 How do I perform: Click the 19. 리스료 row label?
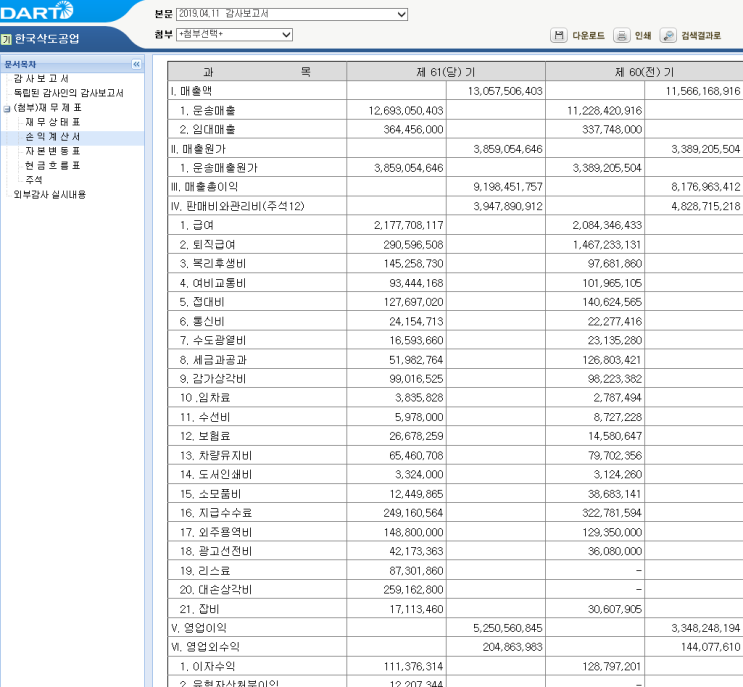[x=205, y=570]
